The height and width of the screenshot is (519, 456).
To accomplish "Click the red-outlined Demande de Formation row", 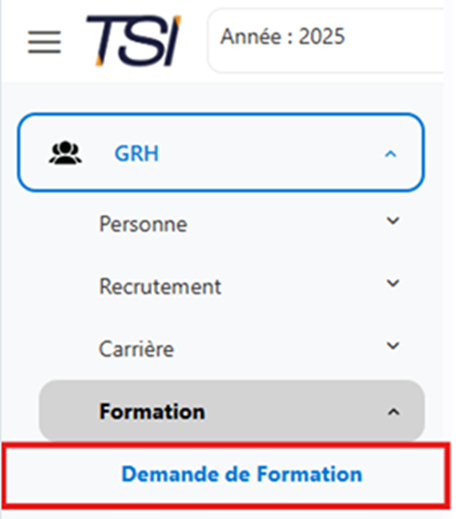I will pos(225,476).
